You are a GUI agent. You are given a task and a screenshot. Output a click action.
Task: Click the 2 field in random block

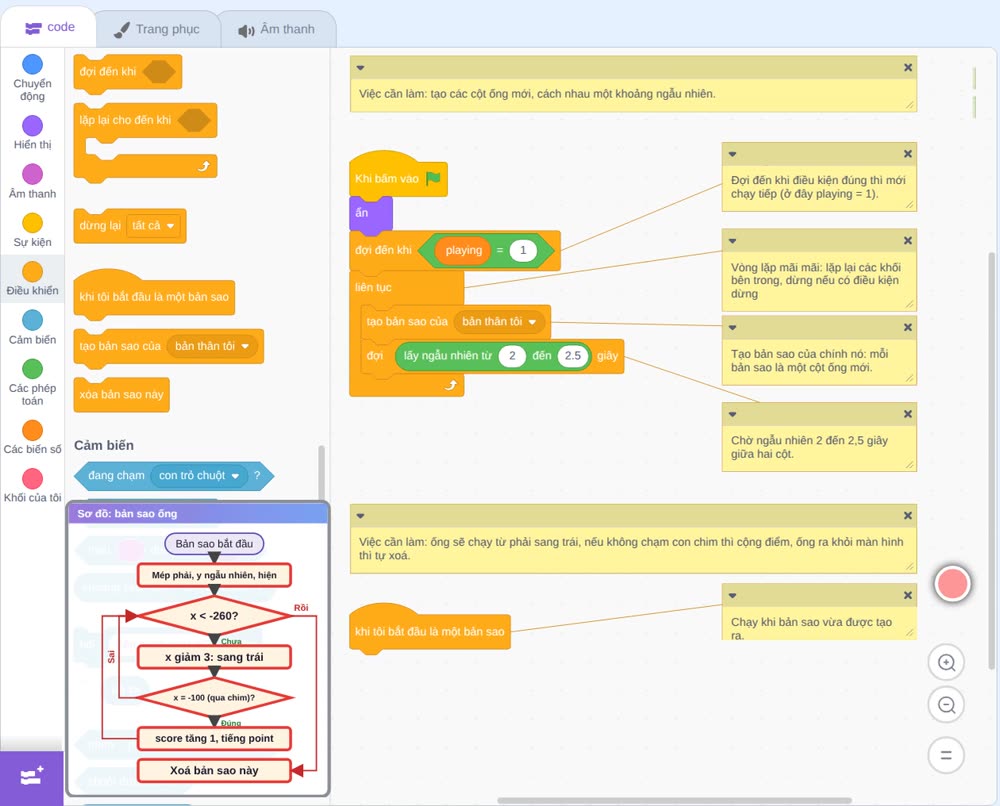512,355
